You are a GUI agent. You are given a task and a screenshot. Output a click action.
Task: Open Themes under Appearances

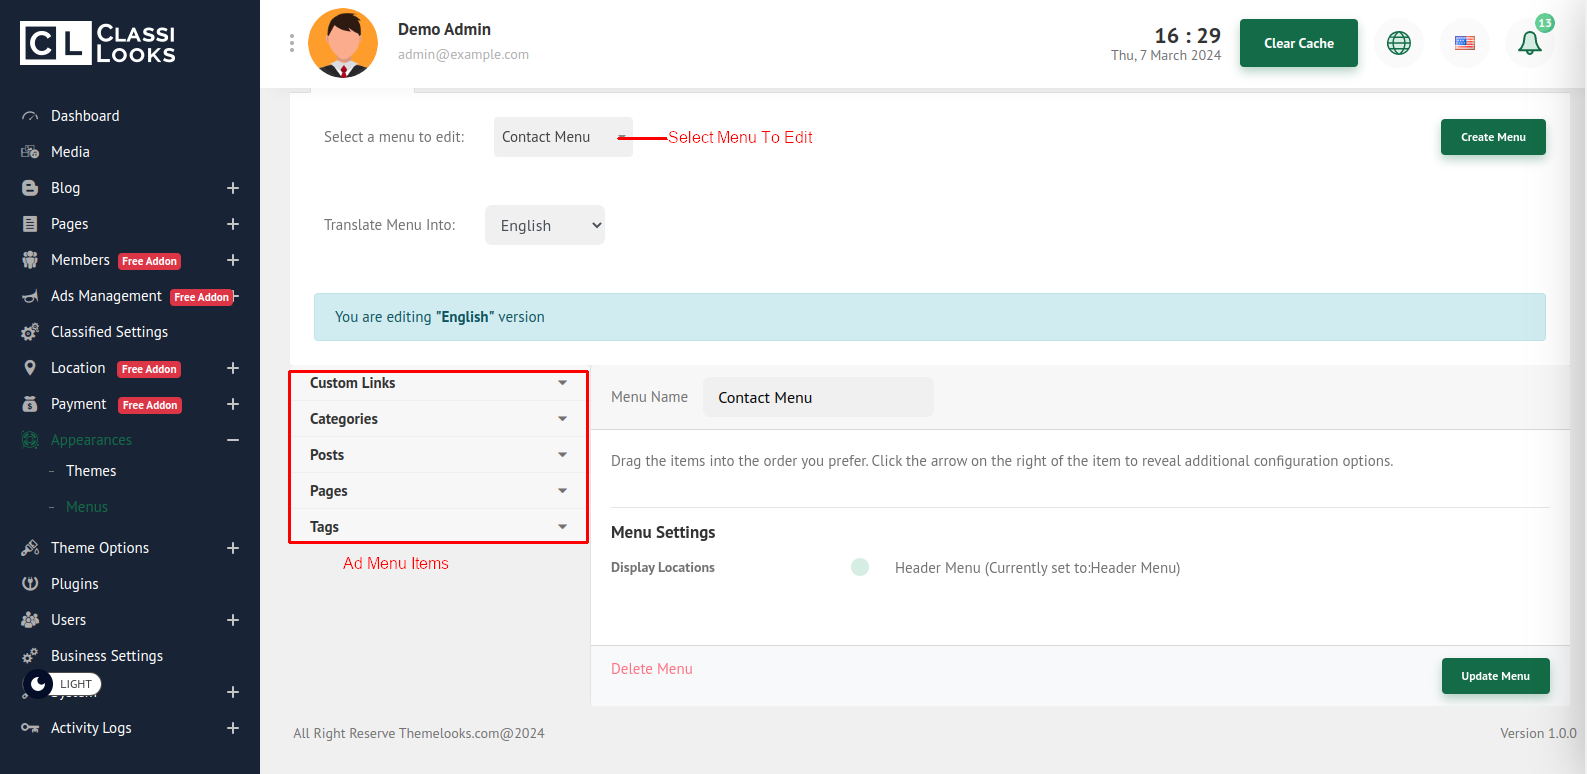pyautogui.click(x=91, y=471)
